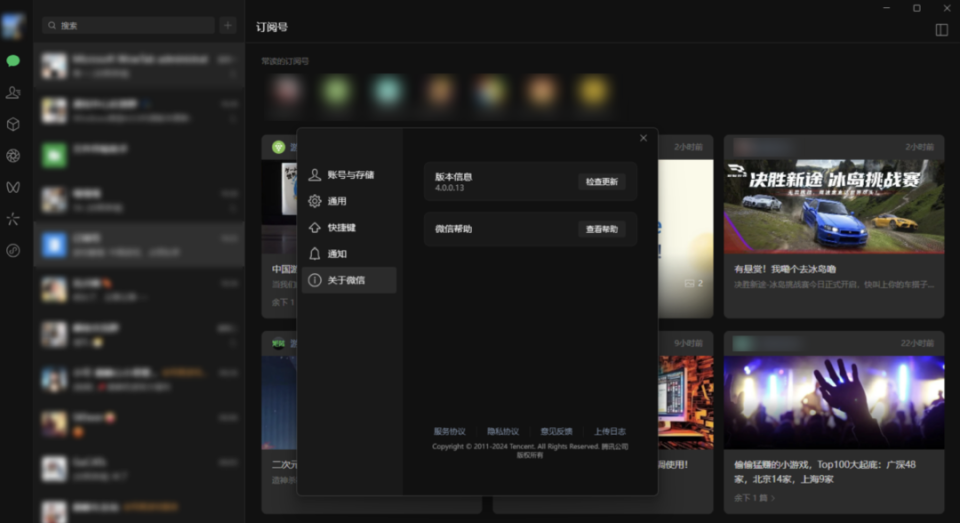Open the Favorites cube icon in the sidebar
Viewport: 960px width, 523px height.
[x=13, y=124]
